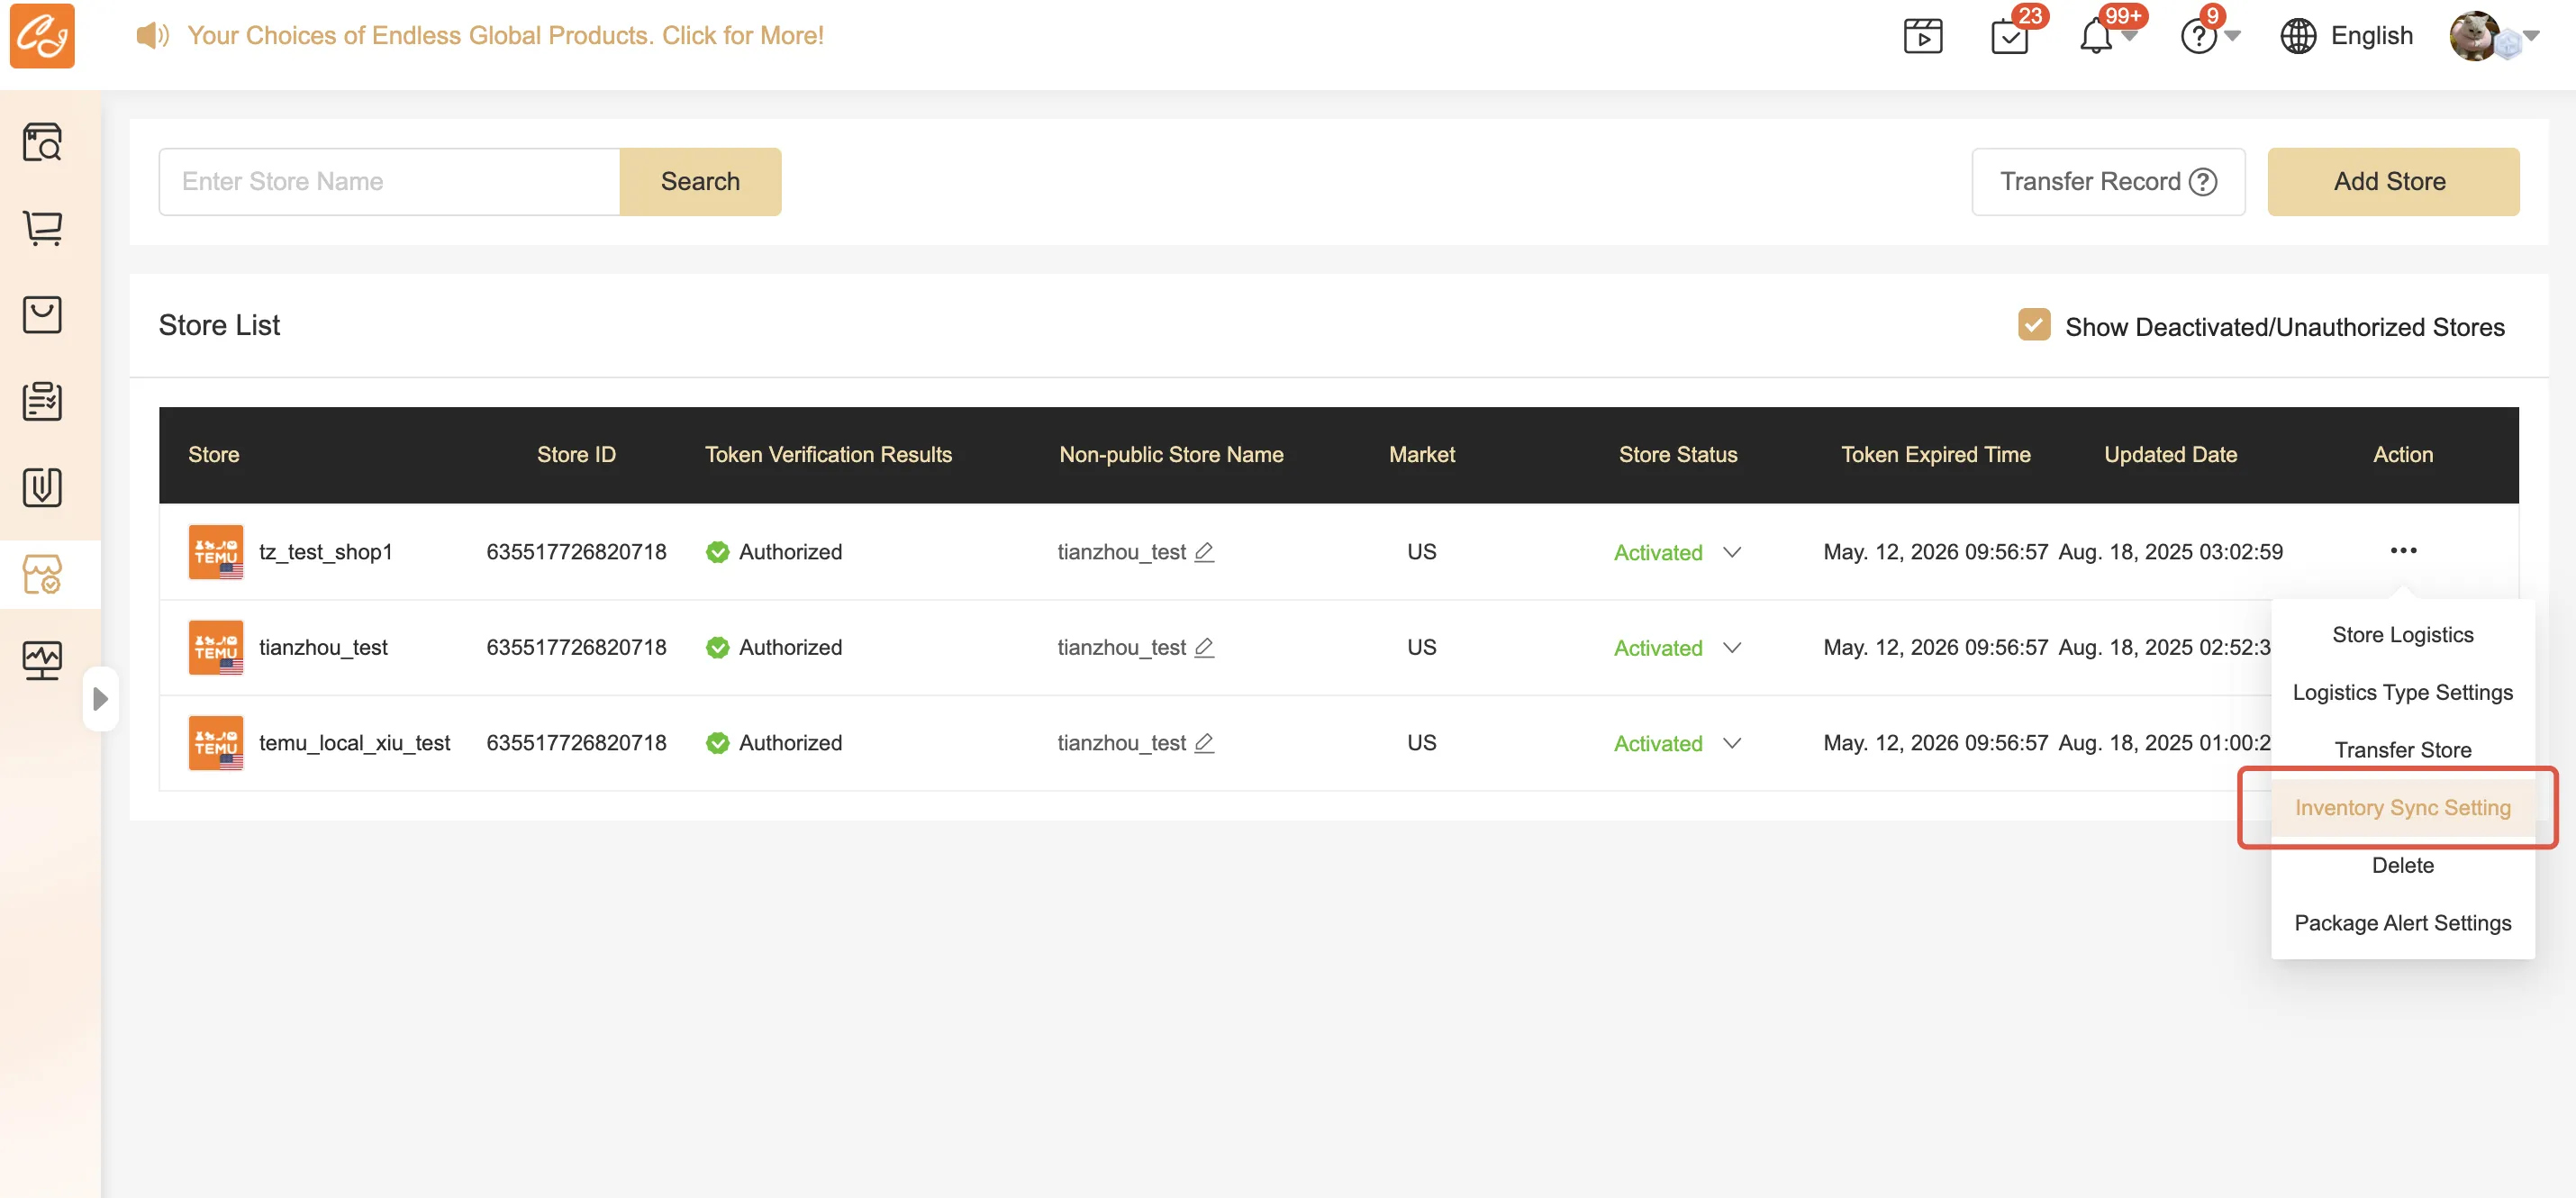
Task: Click the shopping cart sidebar icon
Action: click(x=42, y=228)
